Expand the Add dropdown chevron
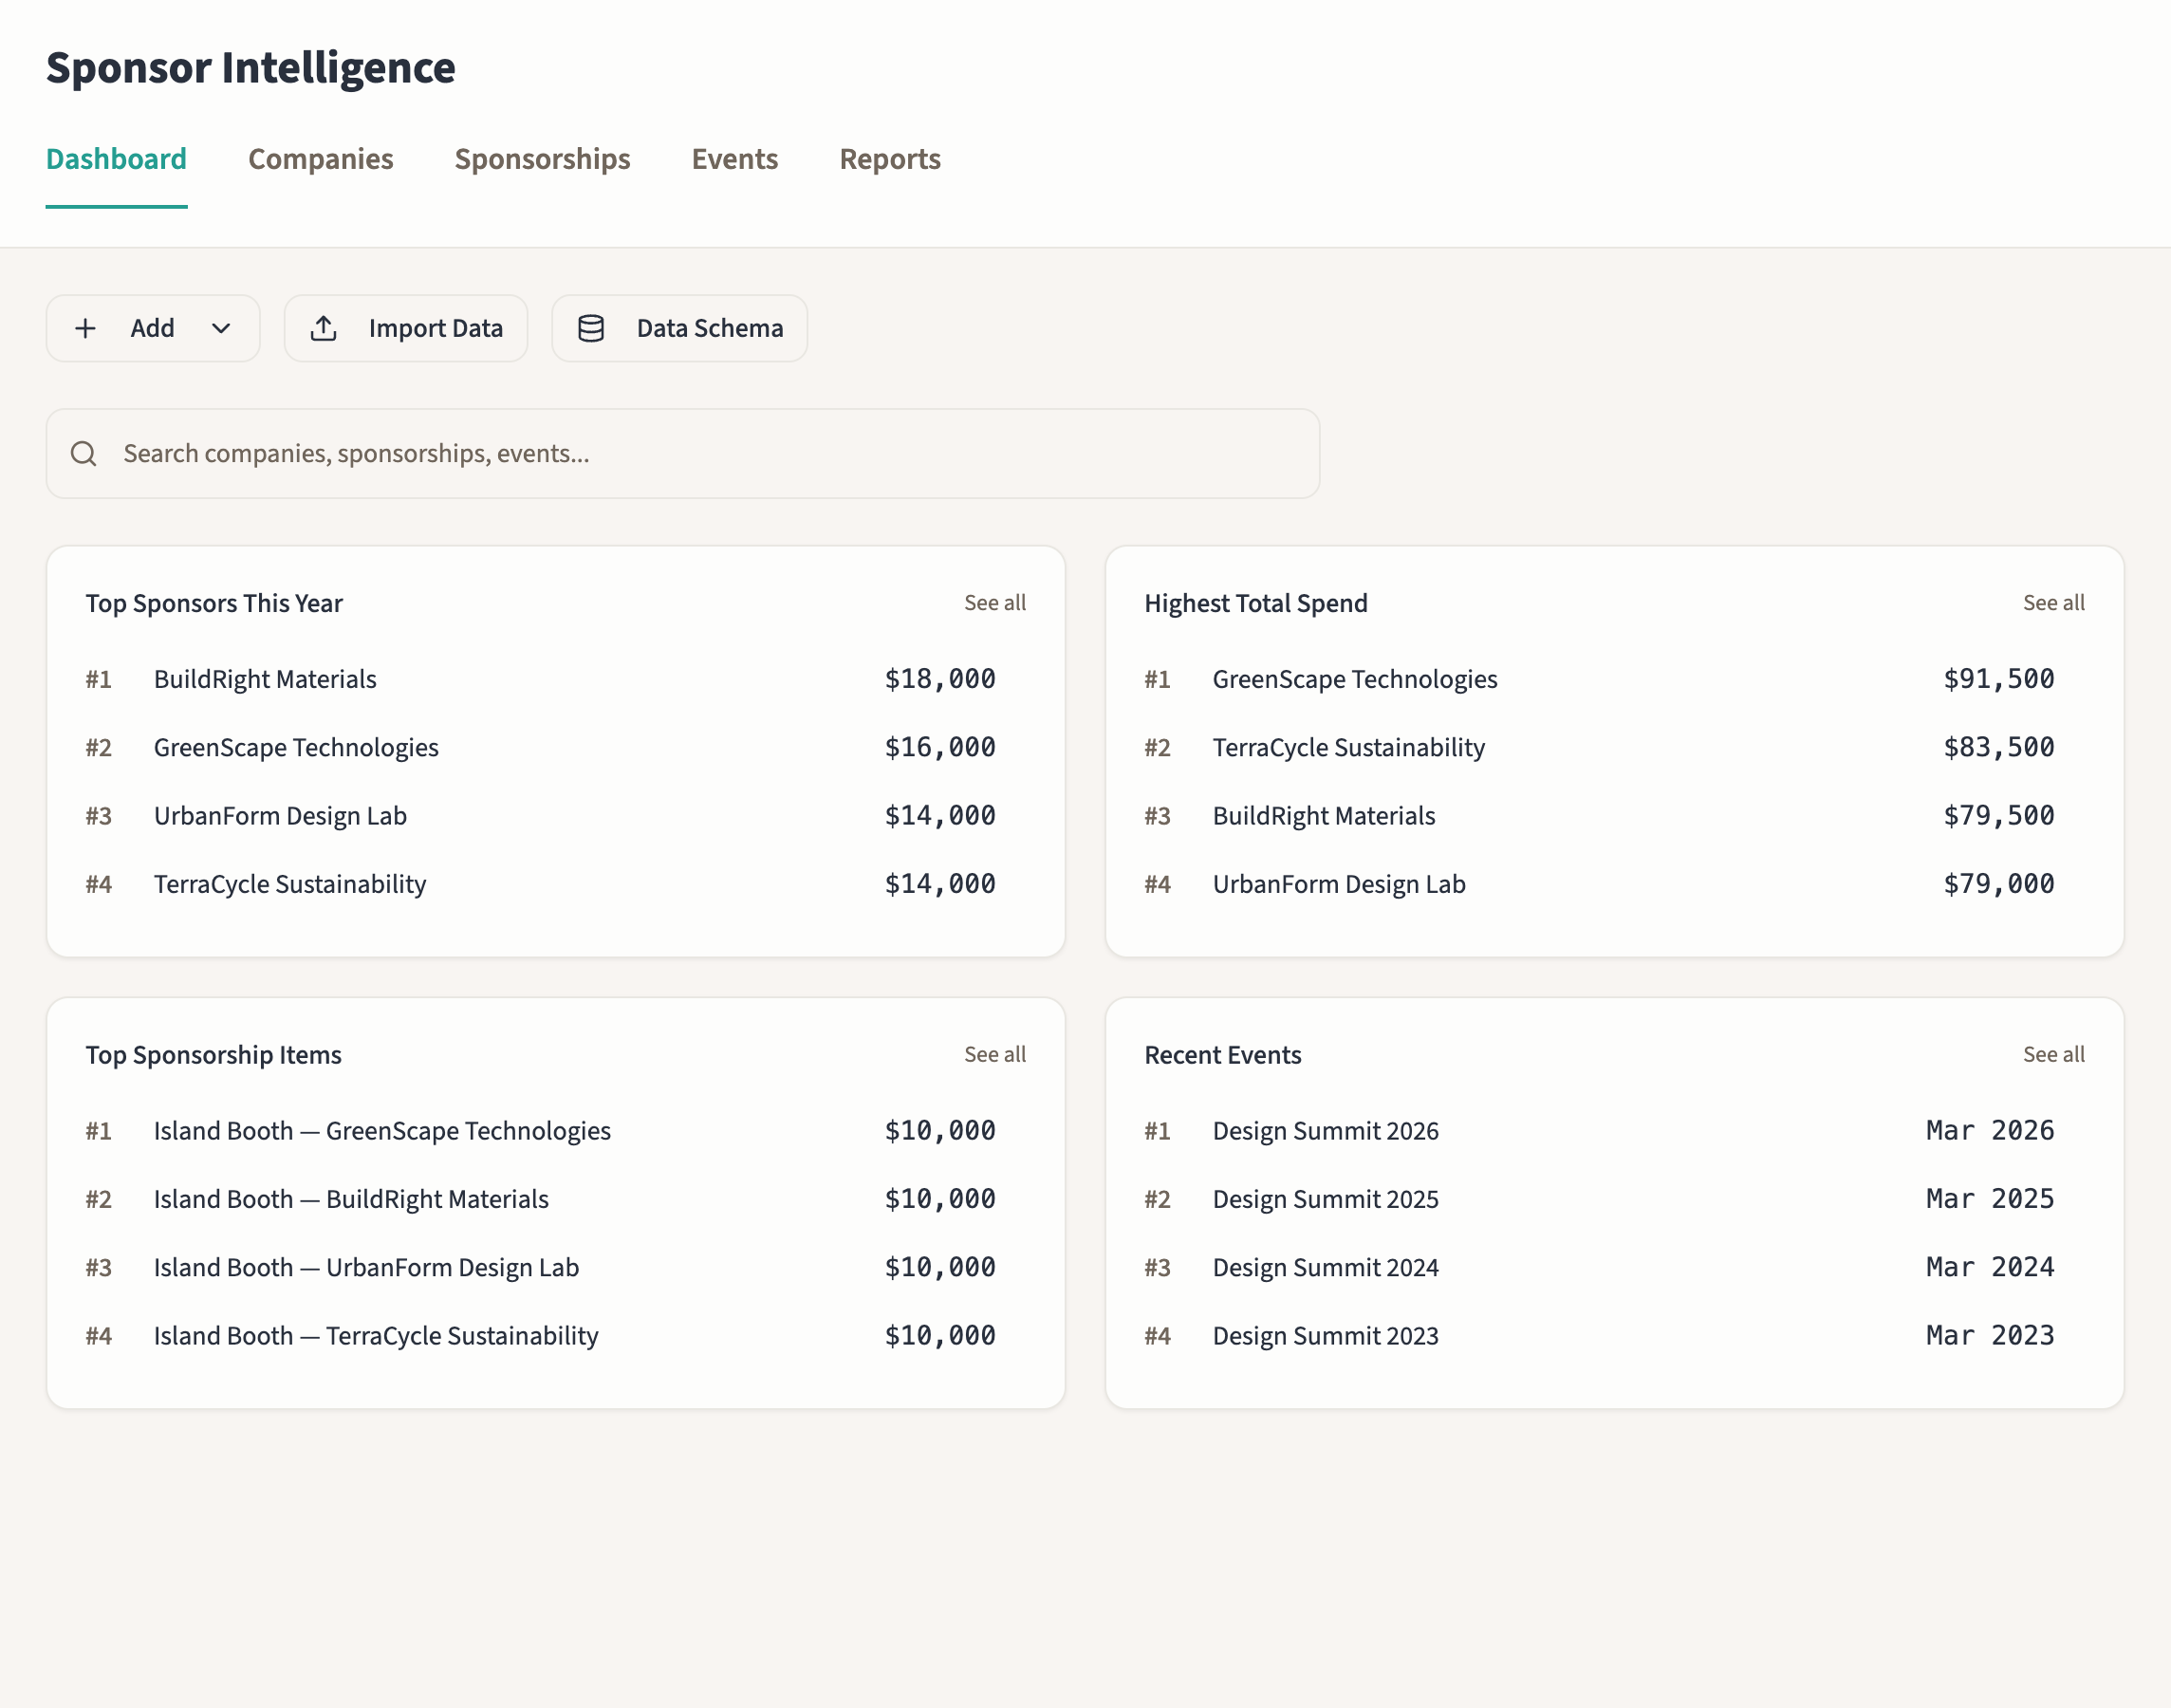2171x1708 pixels. 221,328
